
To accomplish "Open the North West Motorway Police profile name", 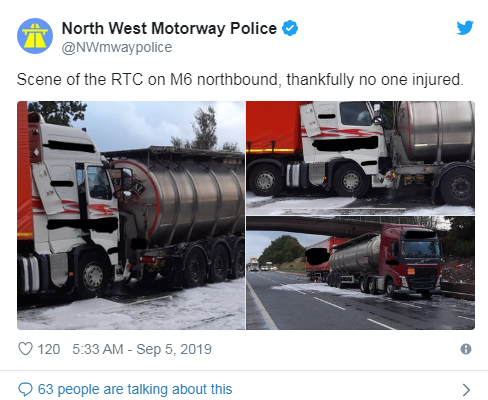I will point(169,28).
